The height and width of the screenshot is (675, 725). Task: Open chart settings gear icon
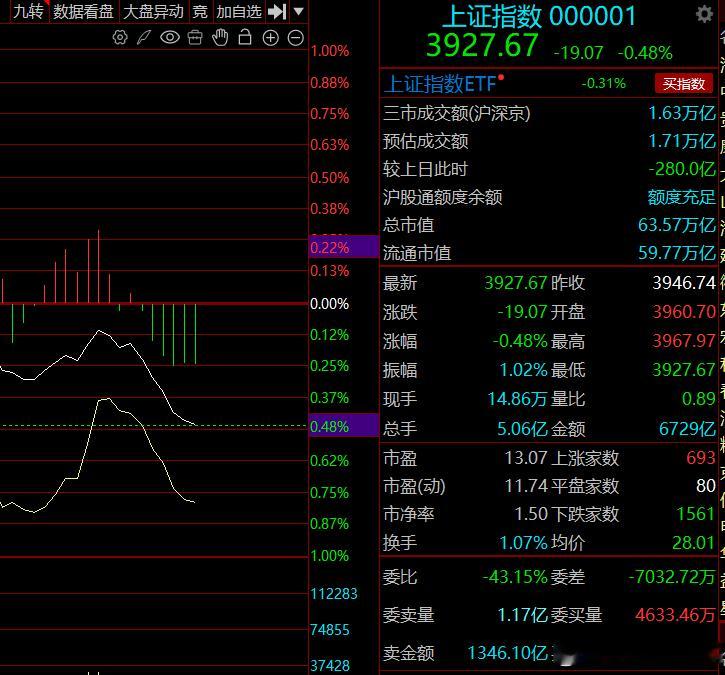tap(120, 37)
